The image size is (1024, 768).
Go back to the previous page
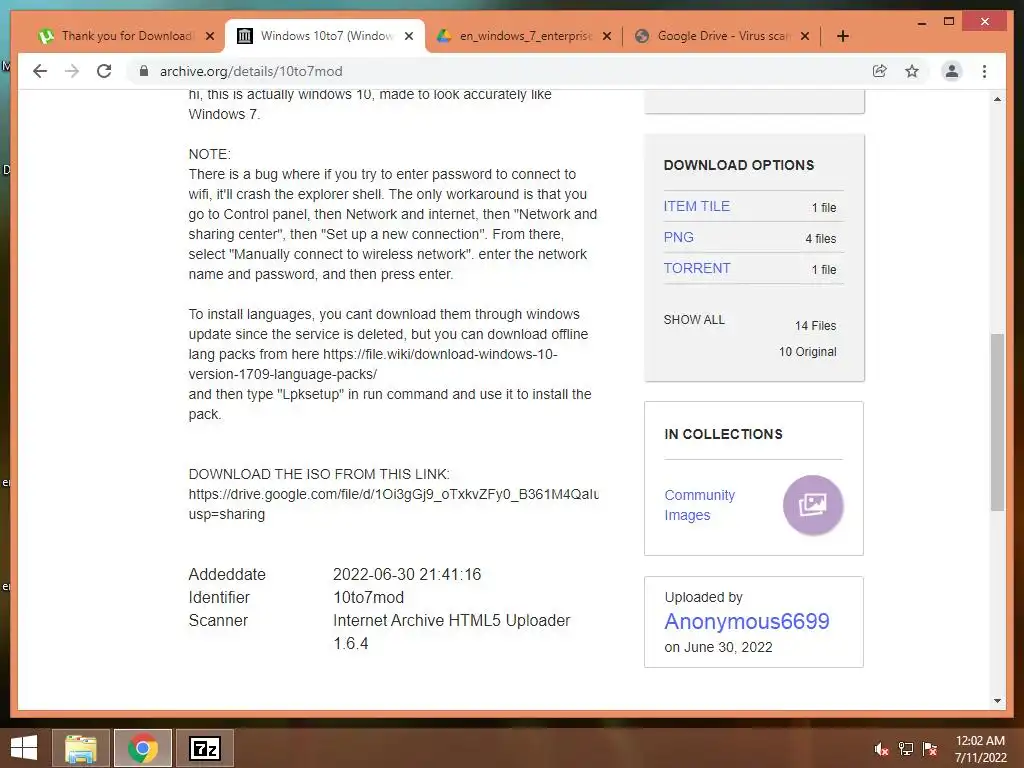point(40,71)
